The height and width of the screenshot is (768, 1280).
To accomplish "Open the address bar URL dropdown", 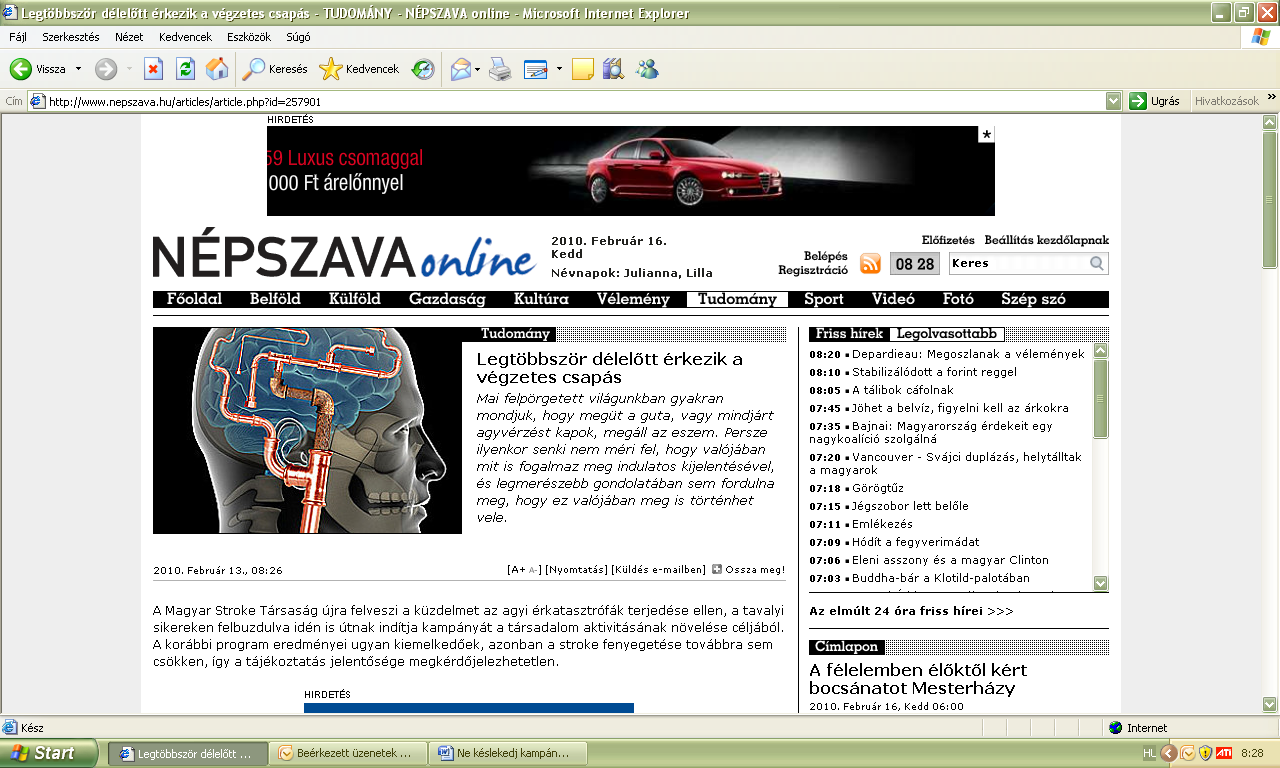I will tap(1113, 101).
